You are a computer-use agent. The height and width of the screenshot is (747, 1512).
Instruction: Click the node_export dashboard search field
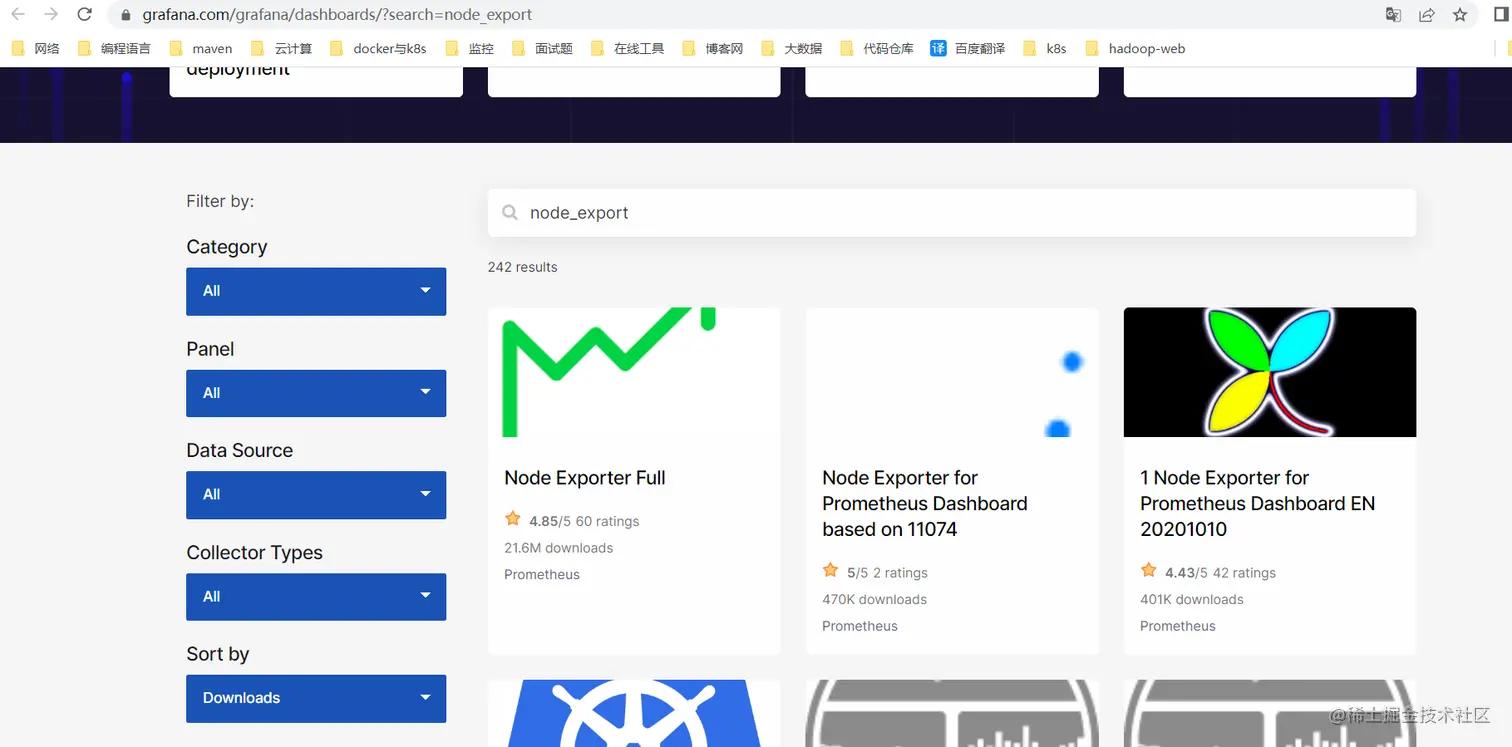click(952, 213)
